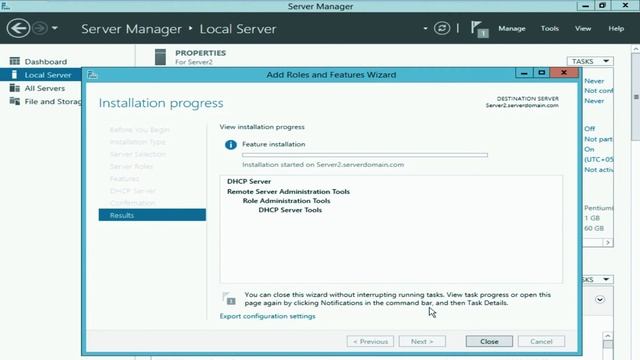
Task: Click the server icon next to PROPERTIES
Action: pos(160,57)
